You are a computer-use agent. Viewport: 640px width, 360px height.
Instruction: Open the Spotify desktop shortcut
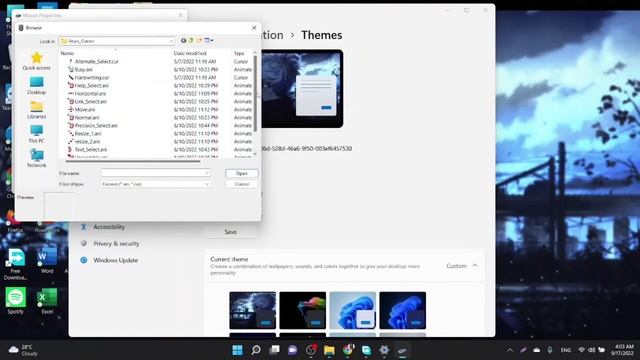tap(16, 301)
